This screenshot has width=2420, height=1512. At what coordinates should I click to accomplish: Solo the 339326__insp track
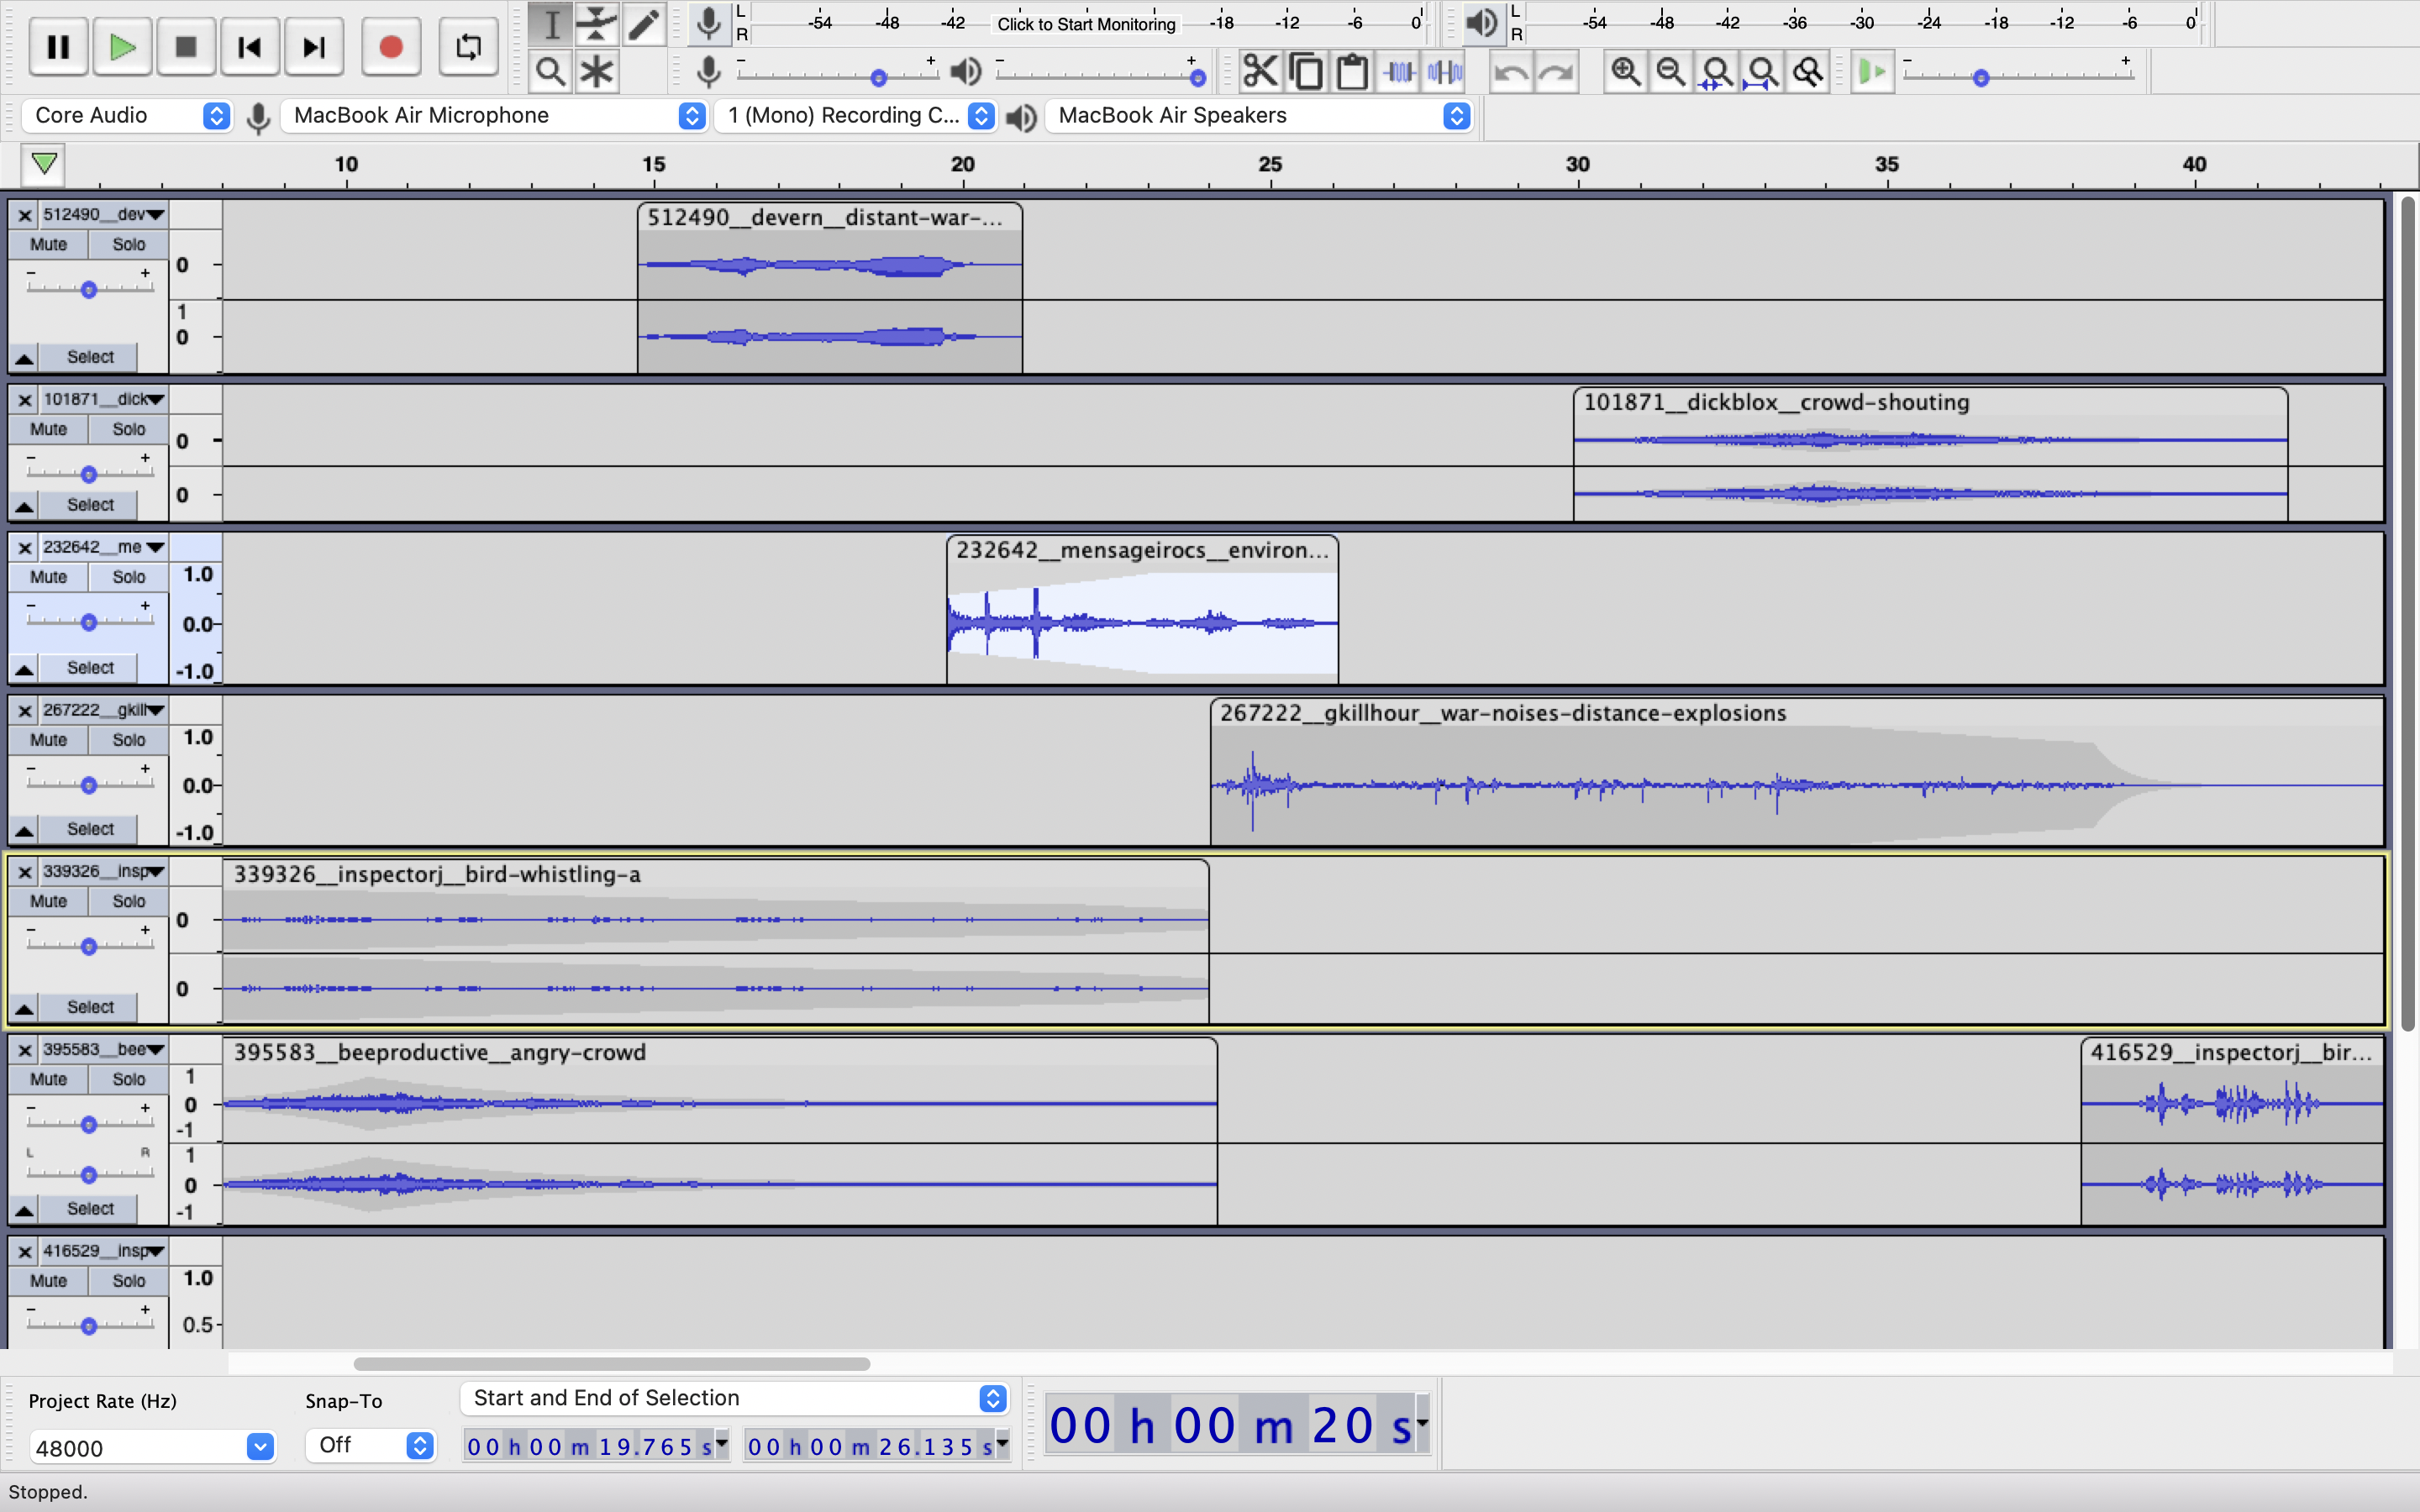tap(128, 901)
